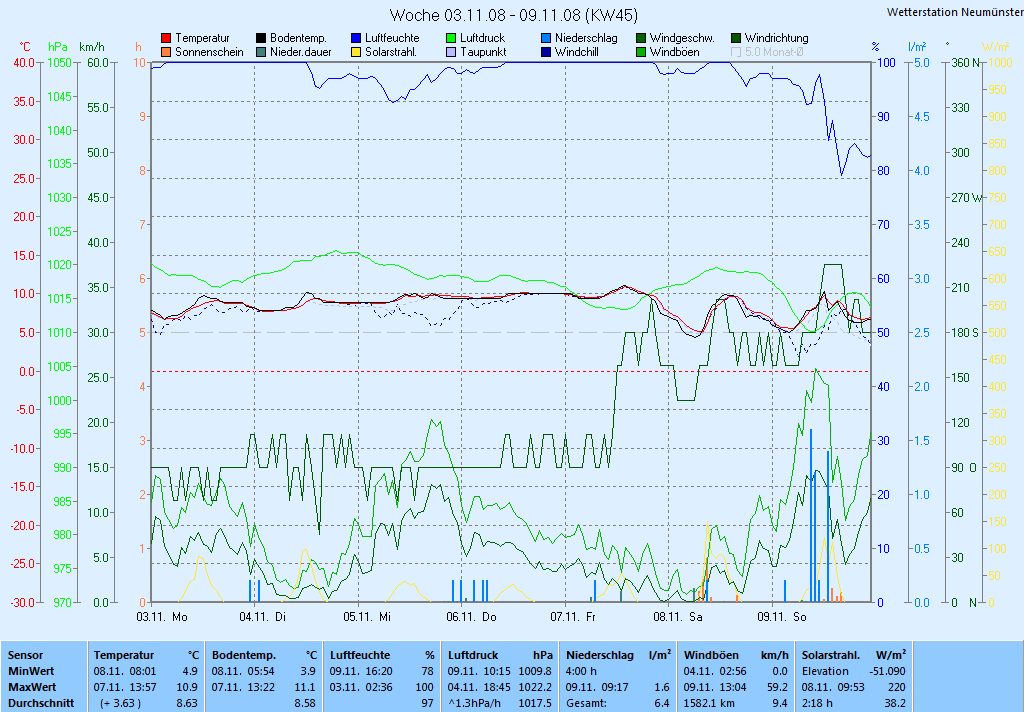
Task: Click the Windböen legend label
Action: coord(674,52)
